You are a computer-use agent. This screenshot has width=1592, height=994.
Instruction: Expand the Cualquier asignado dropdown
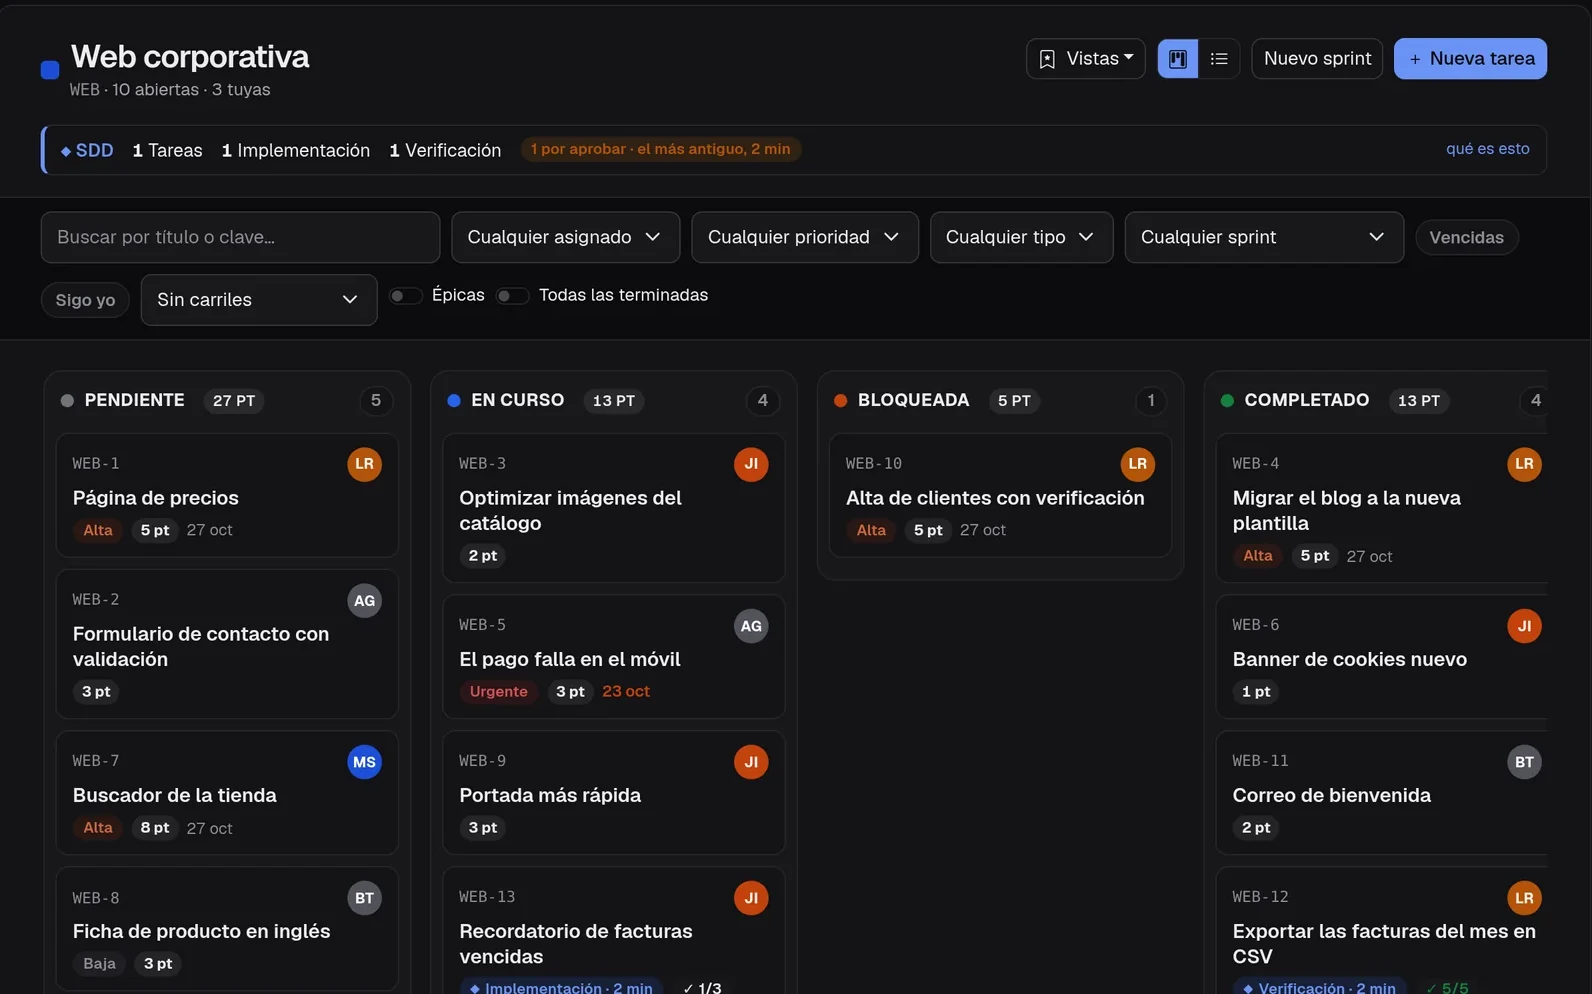(566, 237)
